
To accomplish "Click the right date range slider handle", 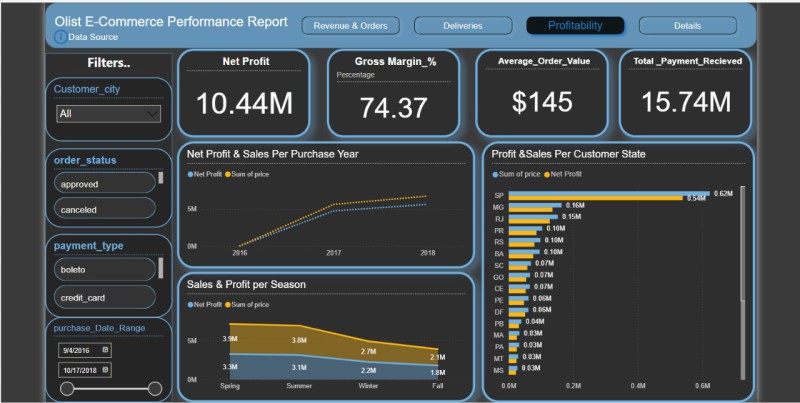I will (155, 389).
